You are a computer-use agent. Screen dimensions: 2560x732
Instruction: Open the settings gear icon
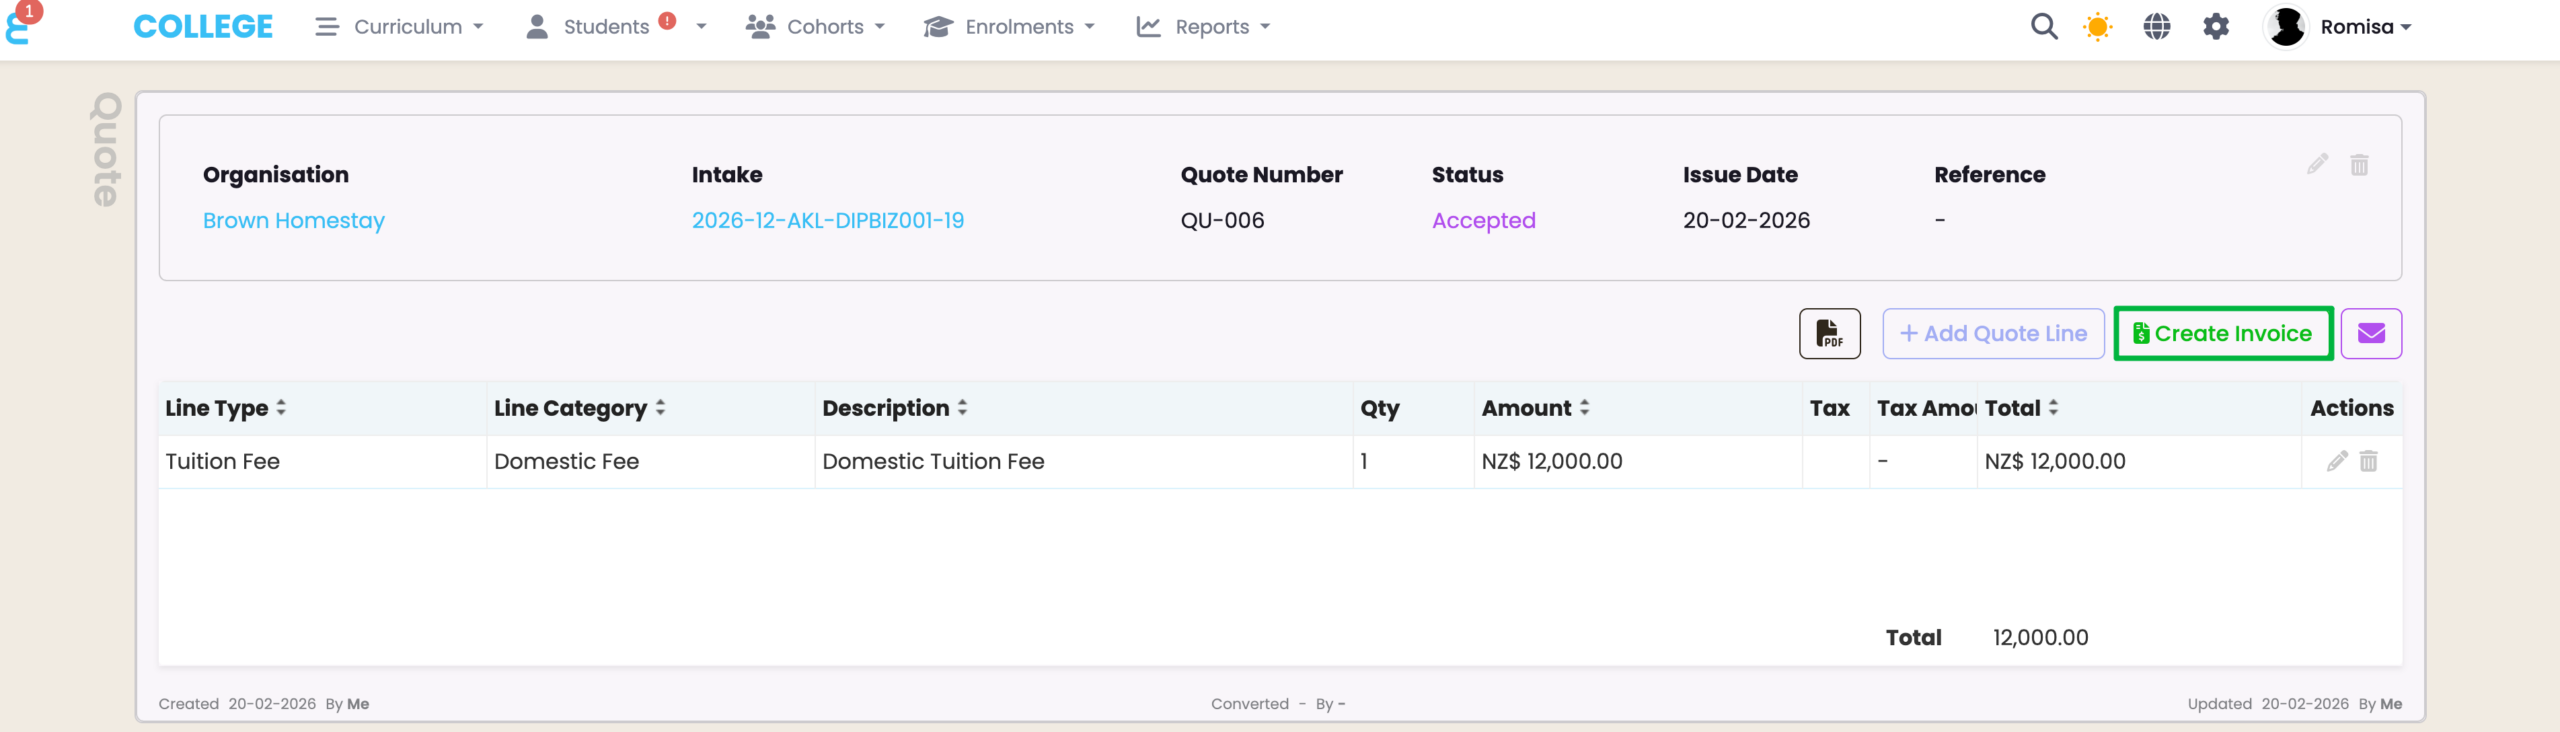pyautogui.click(x=2216, y=27)
